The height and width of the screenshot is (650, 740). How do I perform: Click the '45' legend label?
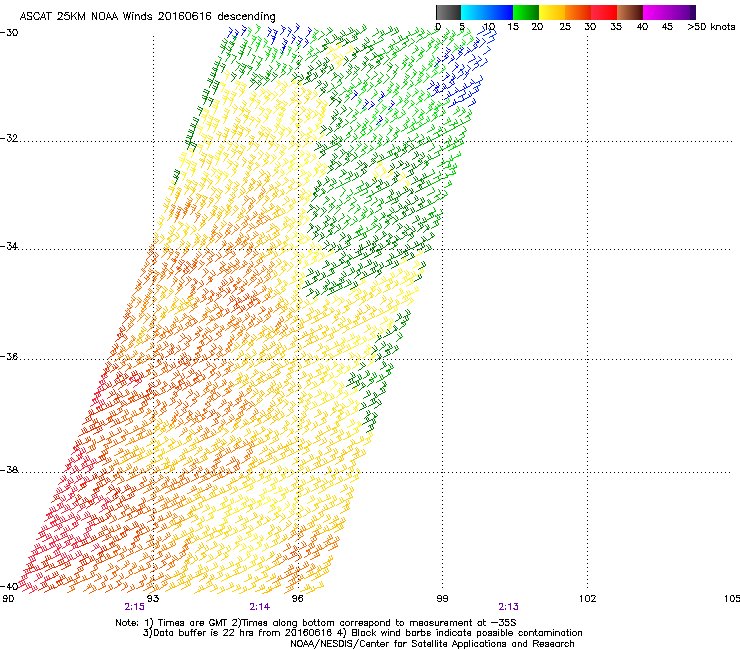click(x=667, y=27)
